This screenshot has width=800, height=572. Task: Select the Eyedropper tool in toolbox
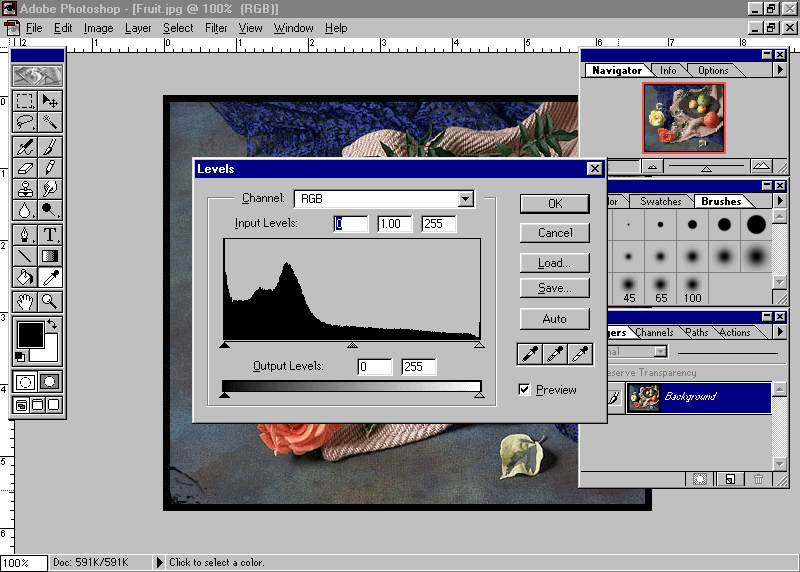pyautogui.click(x=49, y=277)
